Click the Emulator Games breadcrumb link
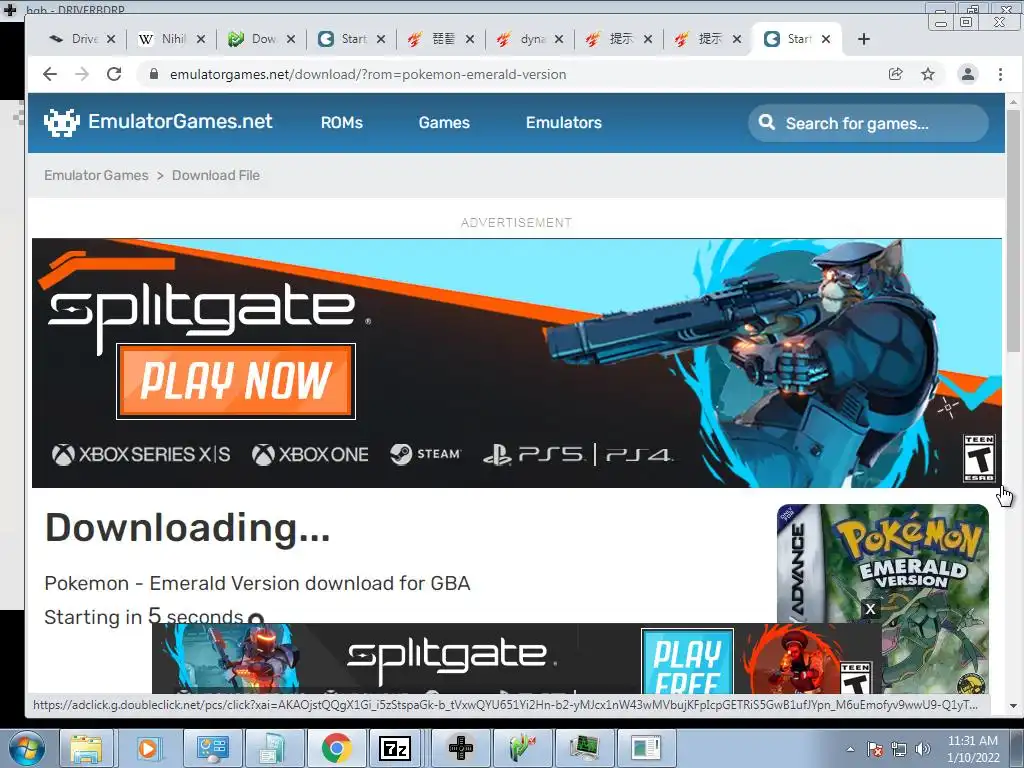This screenshot has height=768, width=1024. pos(96,175)
